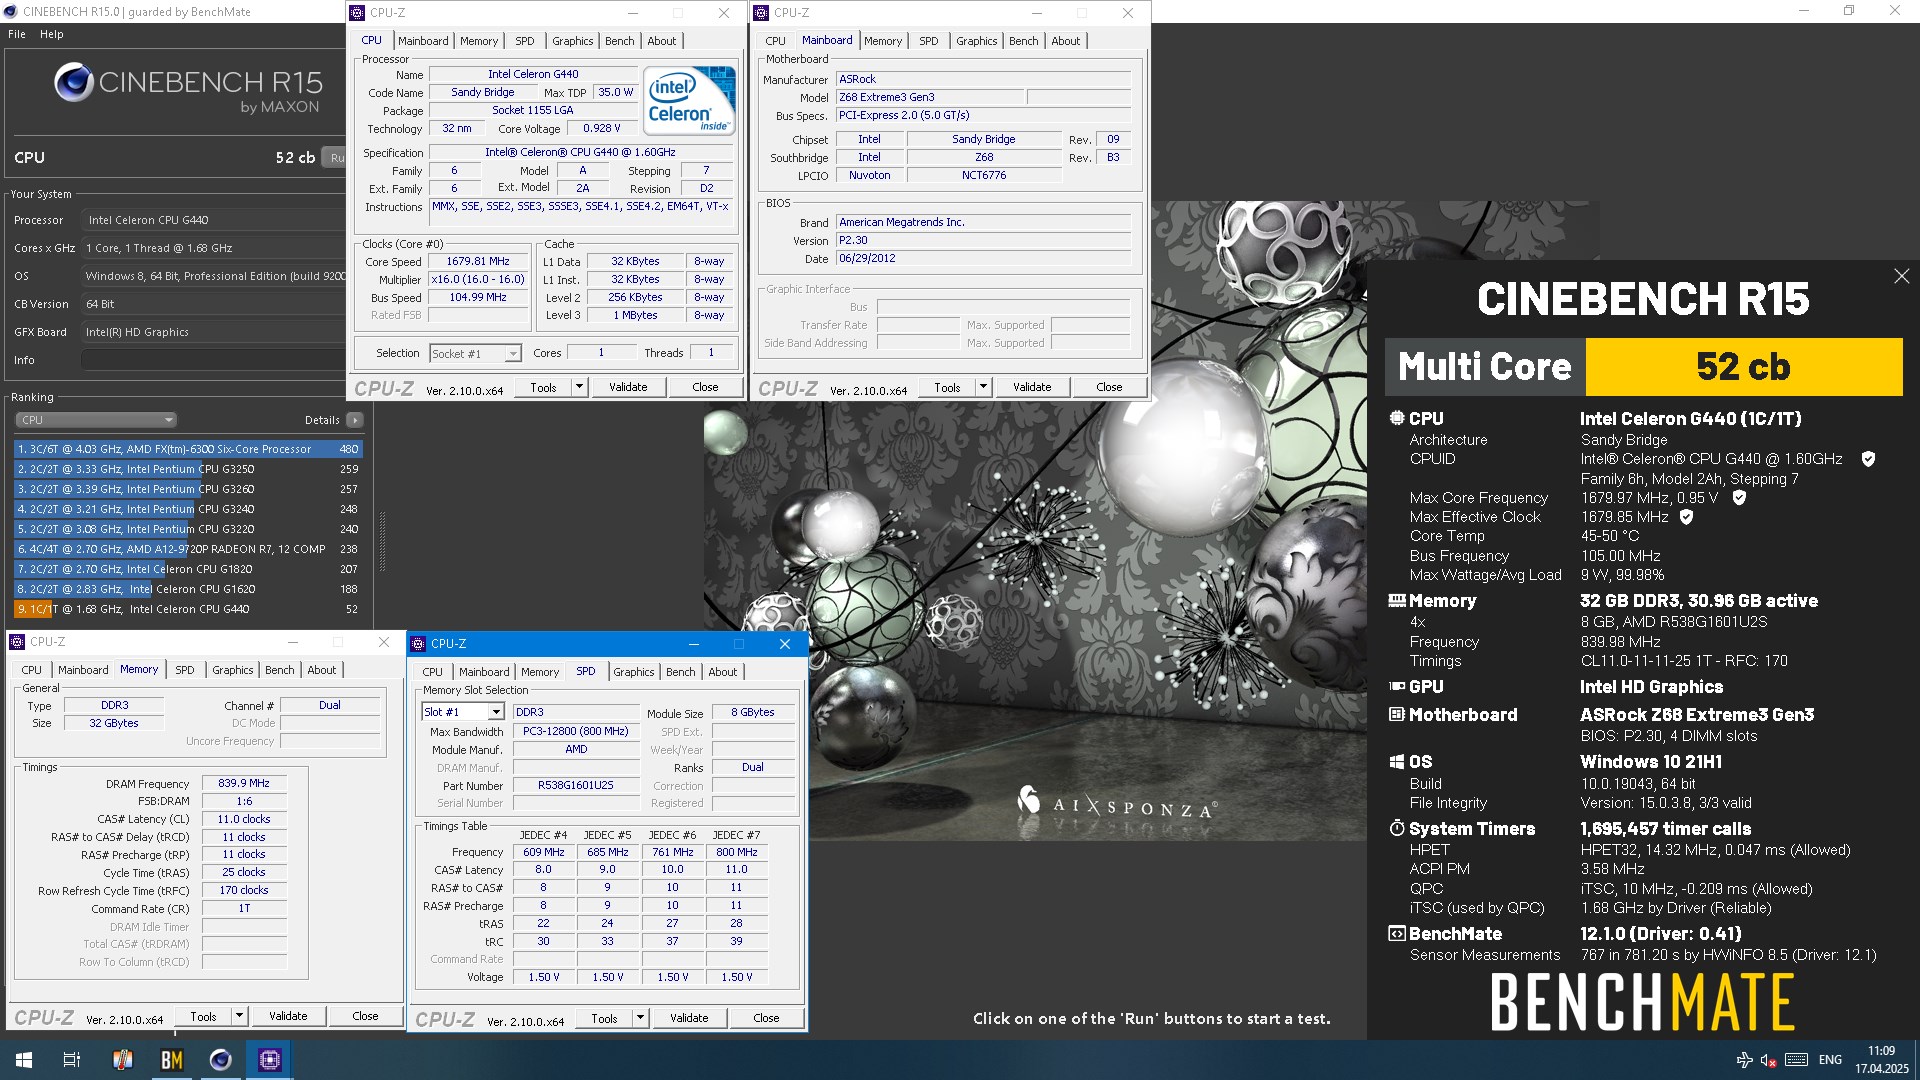
Task: Click the Motherboard icon in BenchMate panel
Action: (x=1397, y=715)
